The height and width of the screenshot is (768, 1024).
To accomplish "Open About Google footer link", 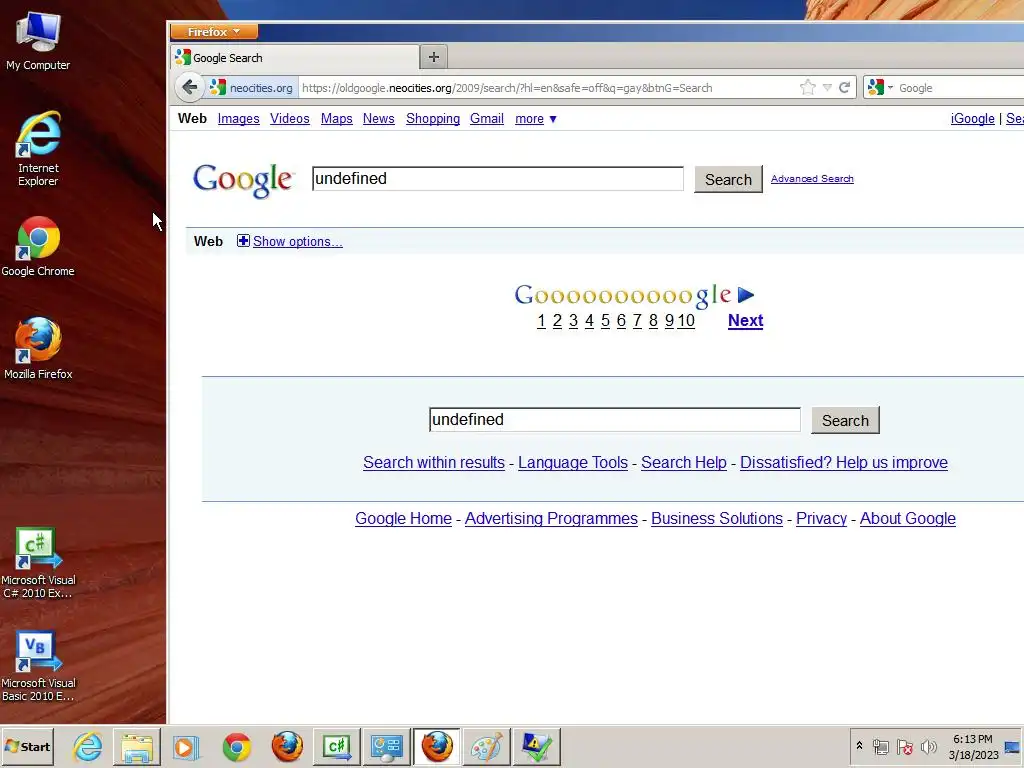I will (x=908, y=519).
